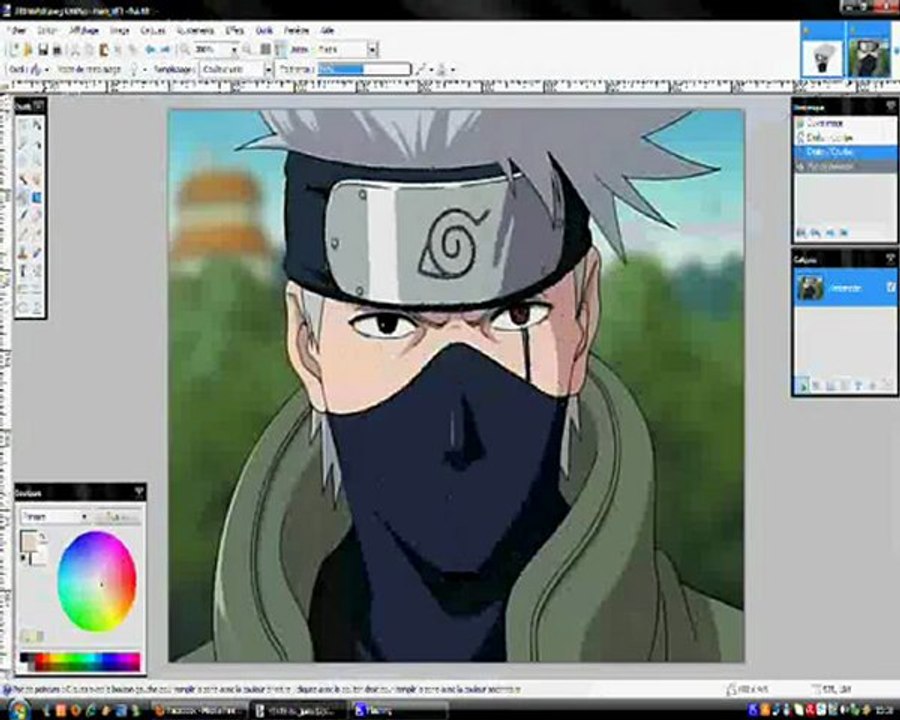Click the Tolérance slider bar
Viewport: 900px width, 720px height.
pos(364,69)
